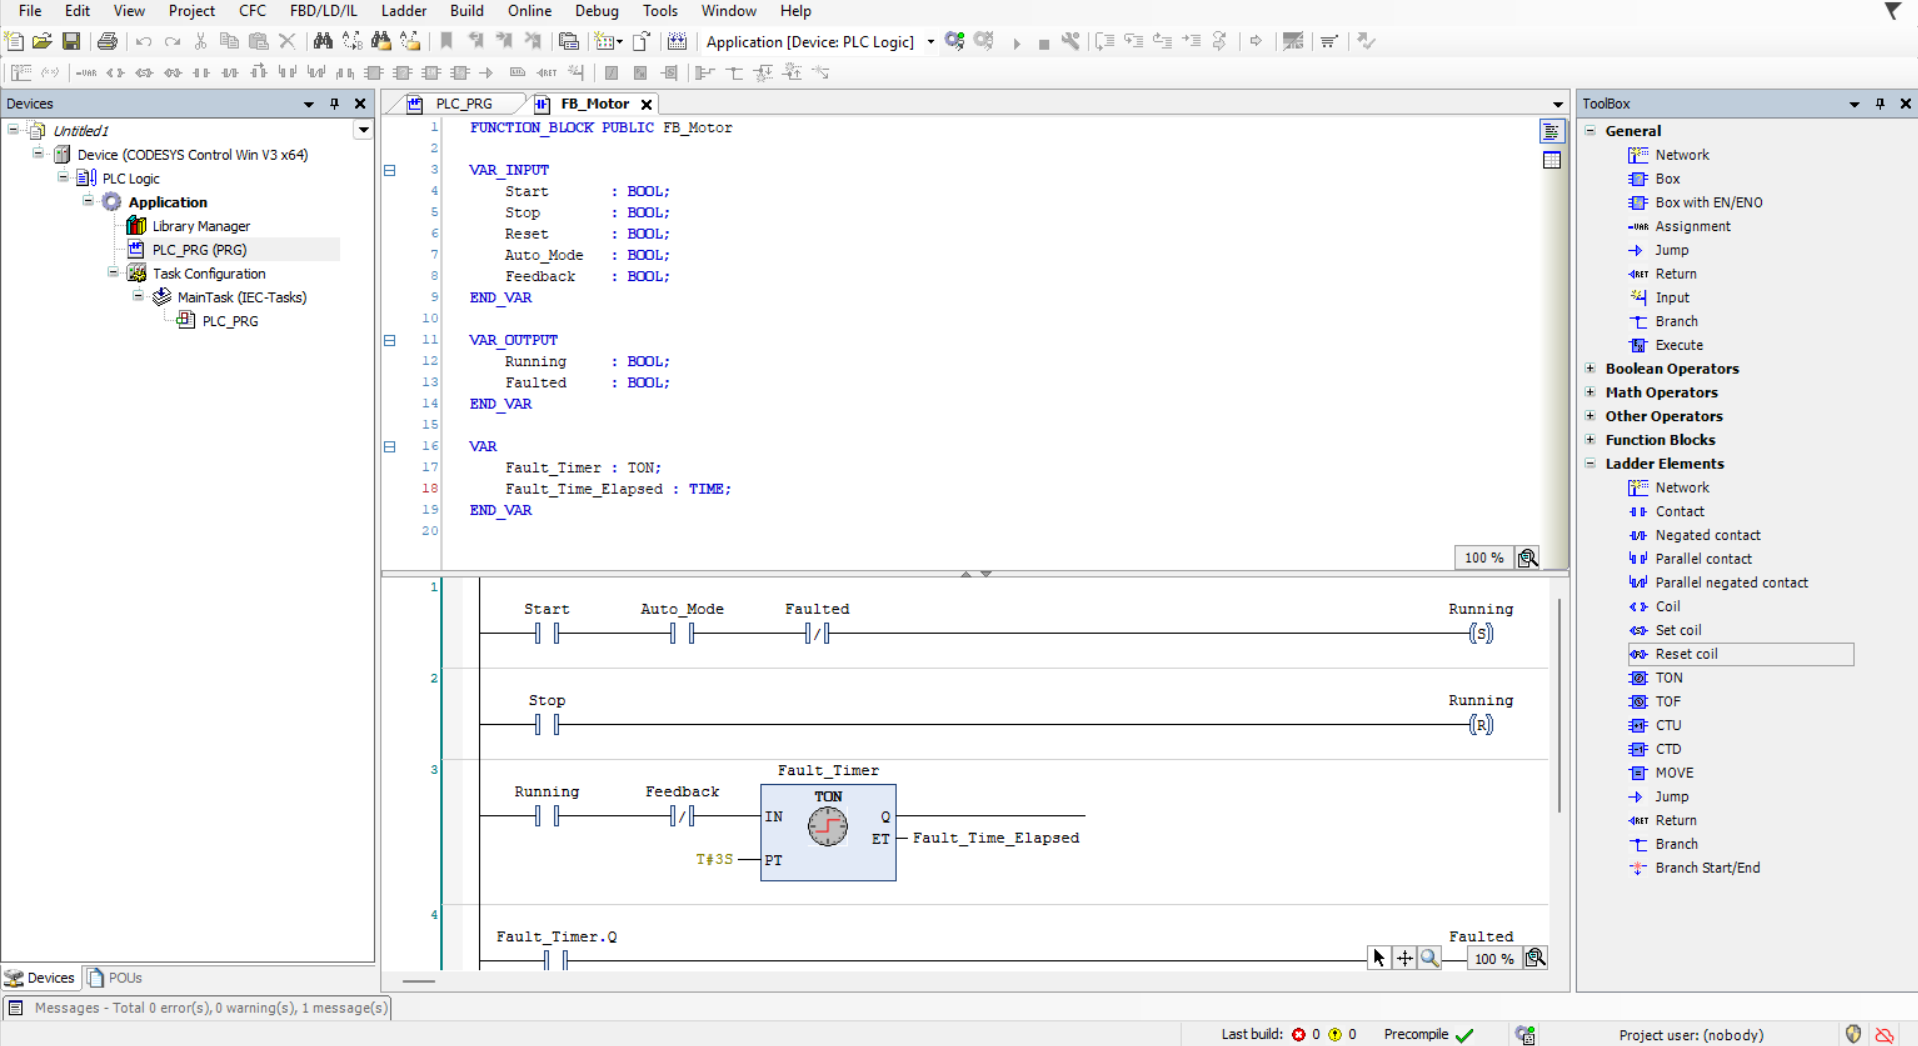This screenshot has width=1918, height=1046.
Task: Click the Precompile status indicator
Action: point(1428,1034)
